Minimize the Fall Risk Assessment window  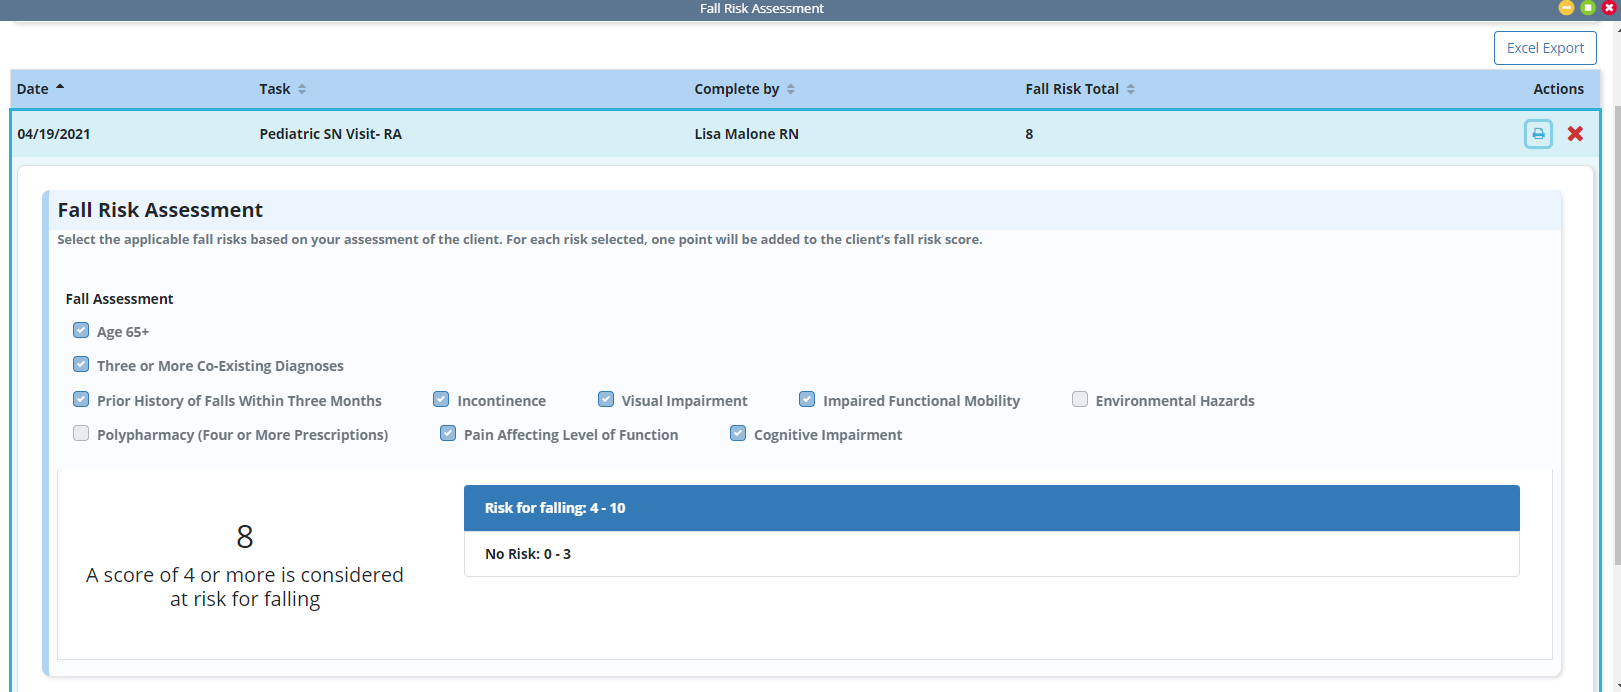tap(1566, 8)
